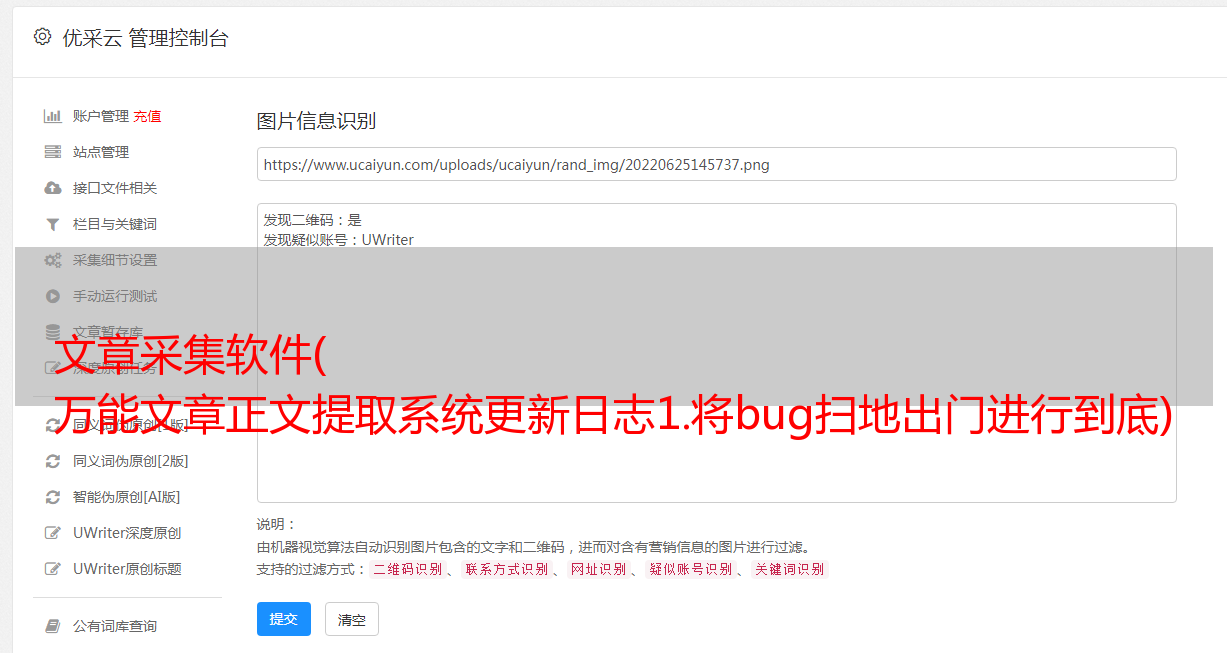Image resolution: width=1227 pixels, height=653 pixels.
Task: Click the gear icon beside 优采云 管理控制台
Action: coord(42,37)
